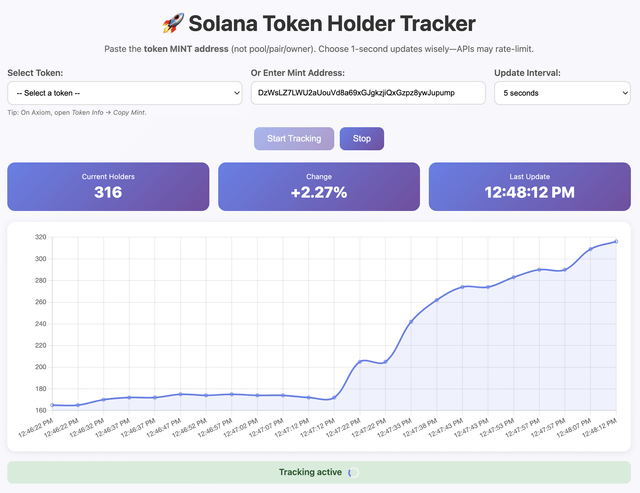Select the final chart point at 12:48:12 PM

[616, 241]
